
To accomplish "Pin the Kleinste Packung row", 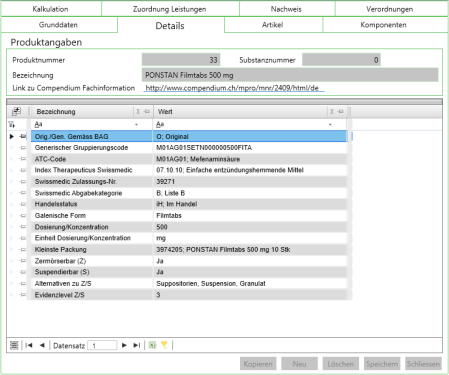I will tap(23, 250).
